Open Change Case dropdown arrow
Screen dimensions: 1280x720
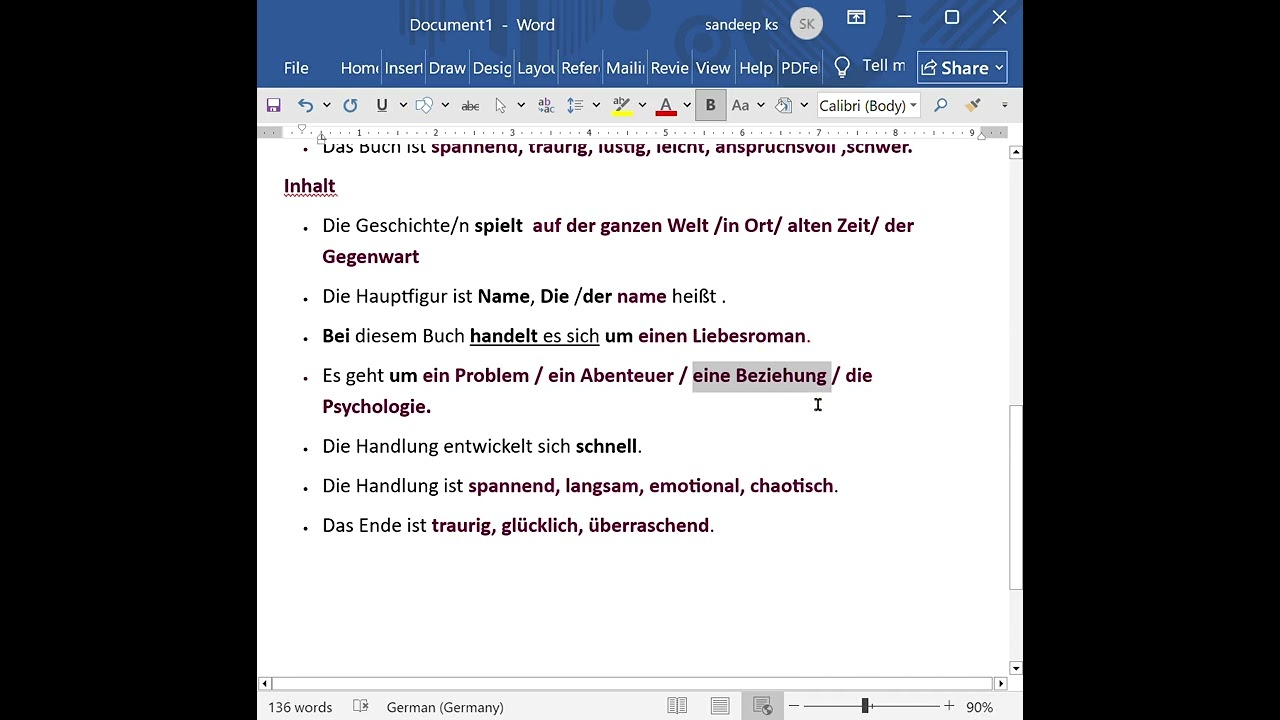coord(761,105)
